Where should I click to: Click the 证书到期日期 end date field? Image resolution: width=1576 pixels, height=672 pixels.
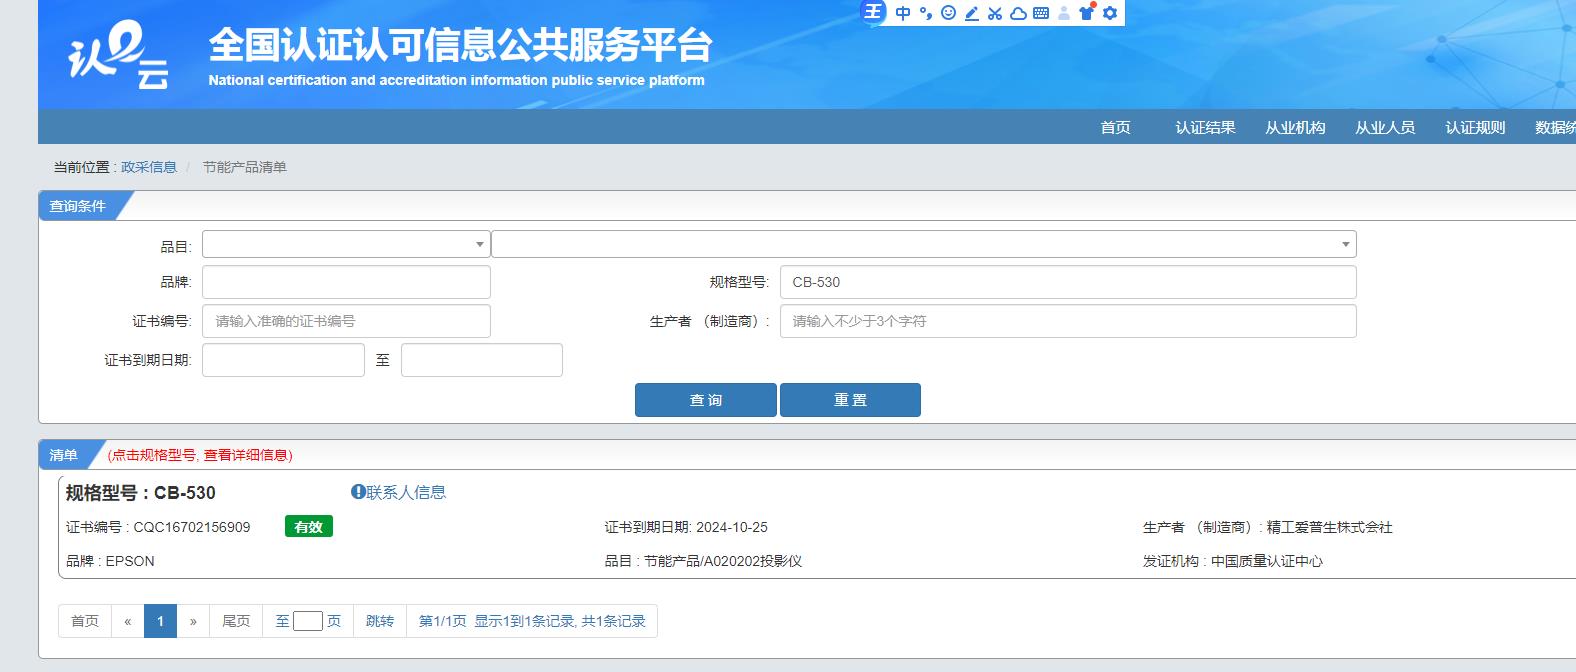[482, 360]
